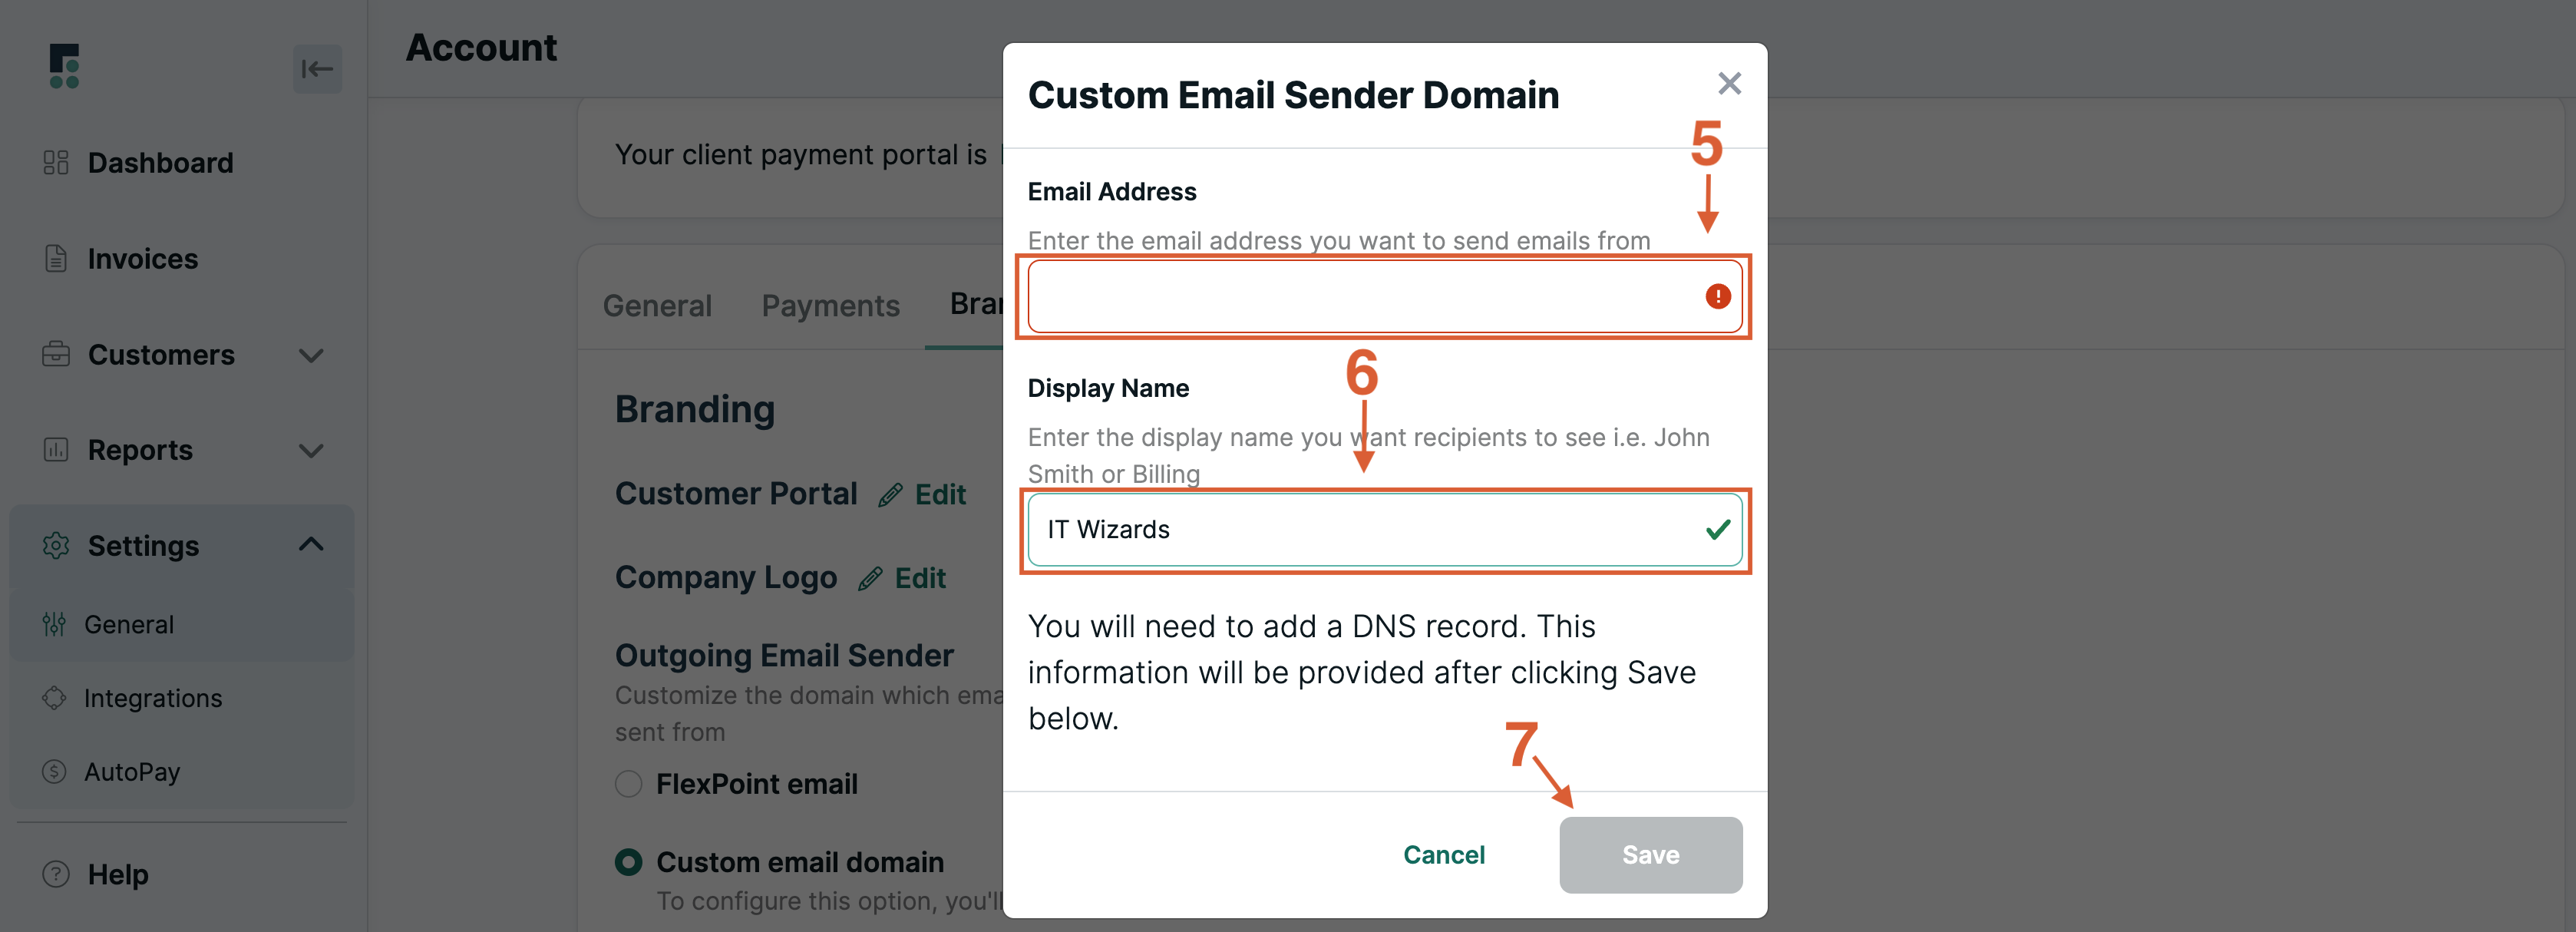Viewport: 2576px width, 932px height.
Task: Open the Dashboard icon in the sidebar
Action: point(56,162)
